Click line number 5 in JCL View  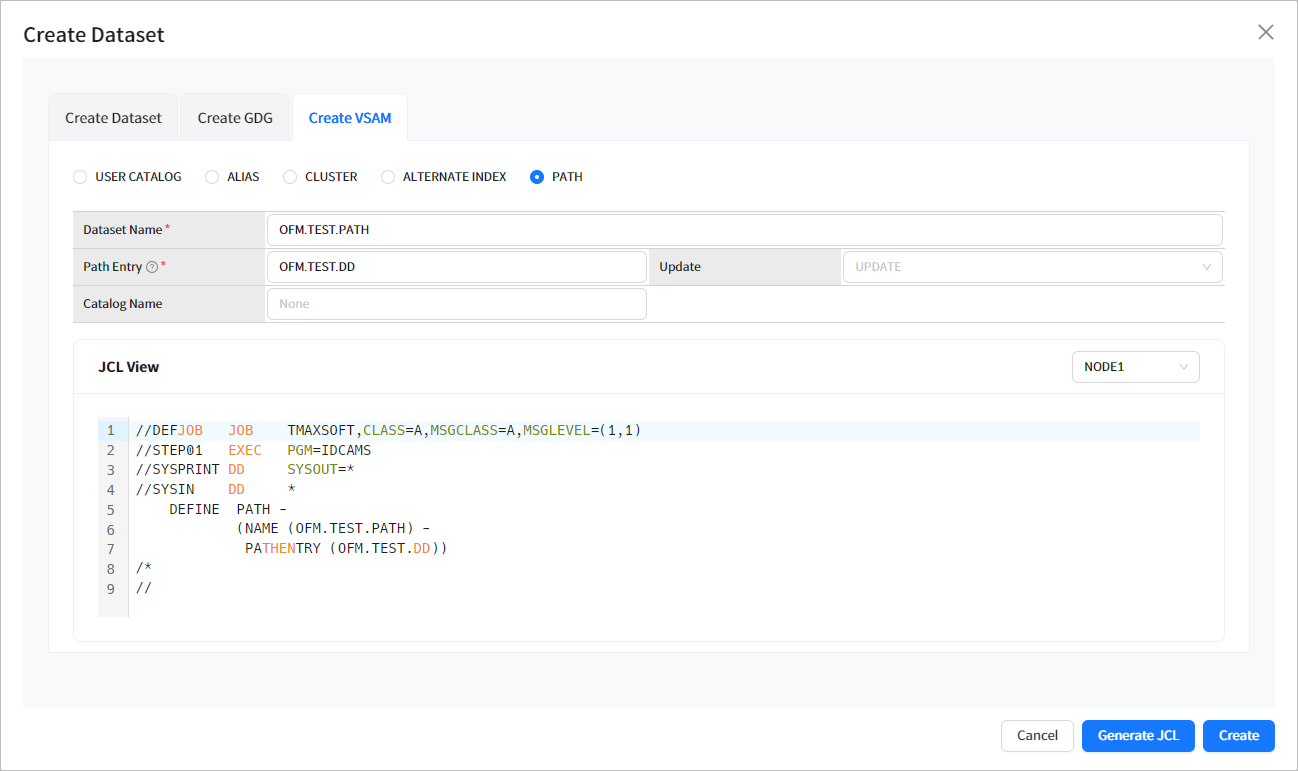coord(110,509)
